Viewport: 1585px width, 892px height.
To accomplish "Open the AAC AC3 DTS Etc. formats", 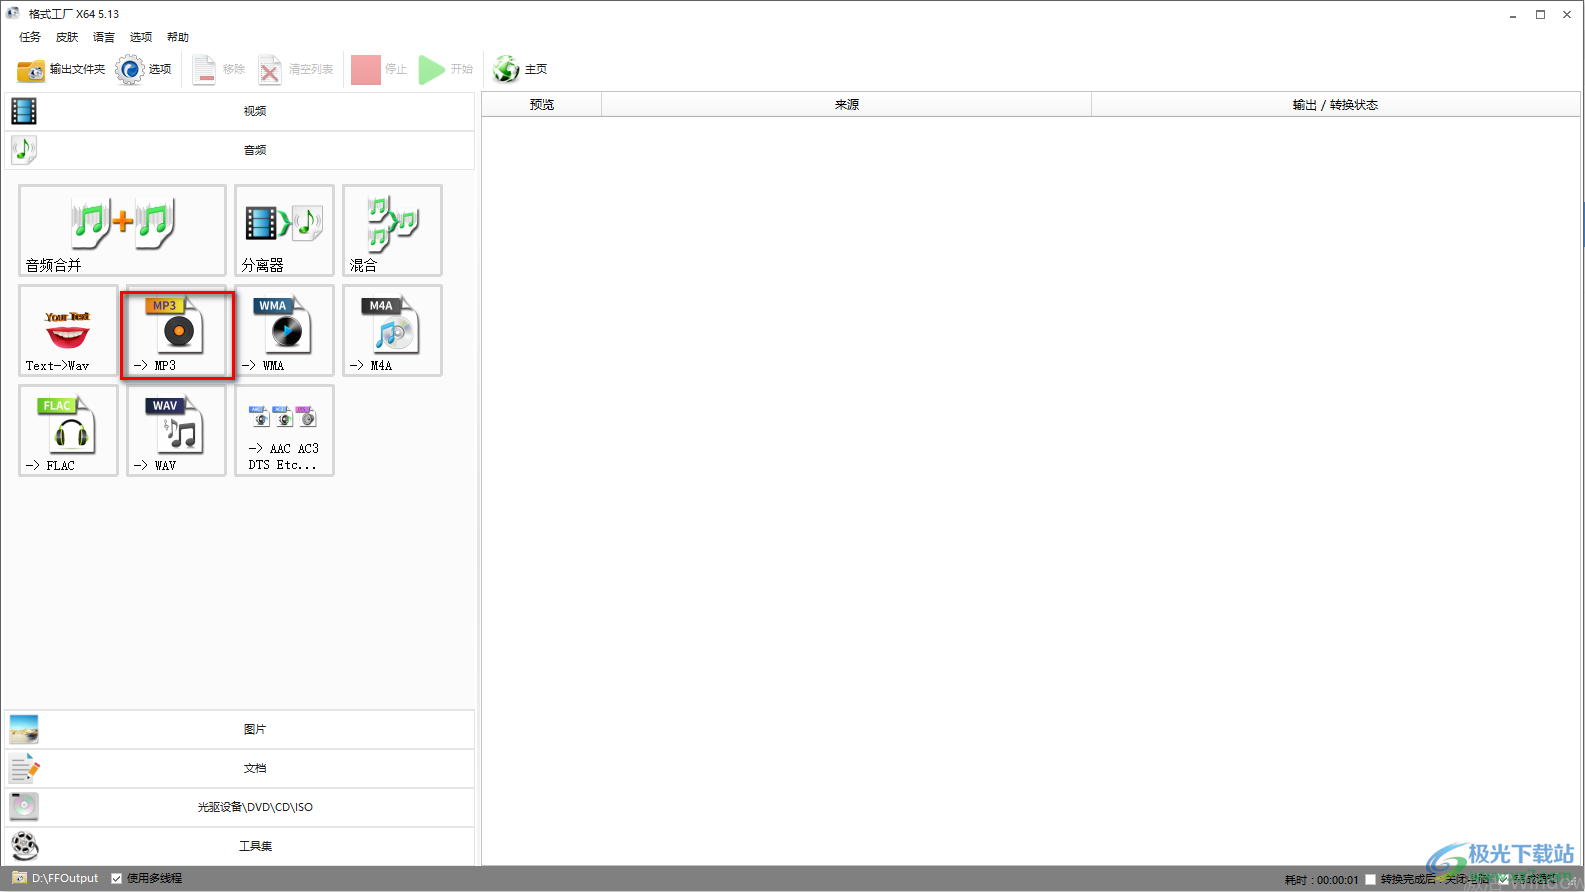I will tap(284, 431).
